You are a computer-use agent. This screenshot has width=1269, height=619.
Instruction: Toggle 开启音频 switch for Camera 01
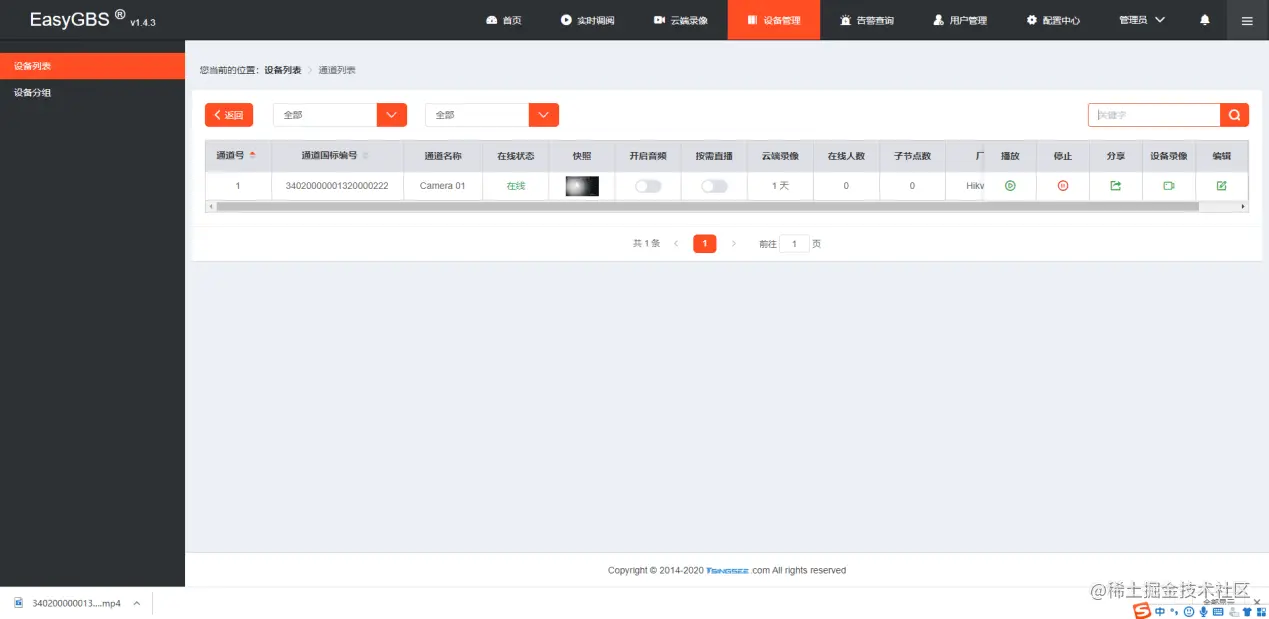click(x=648, y=186)
